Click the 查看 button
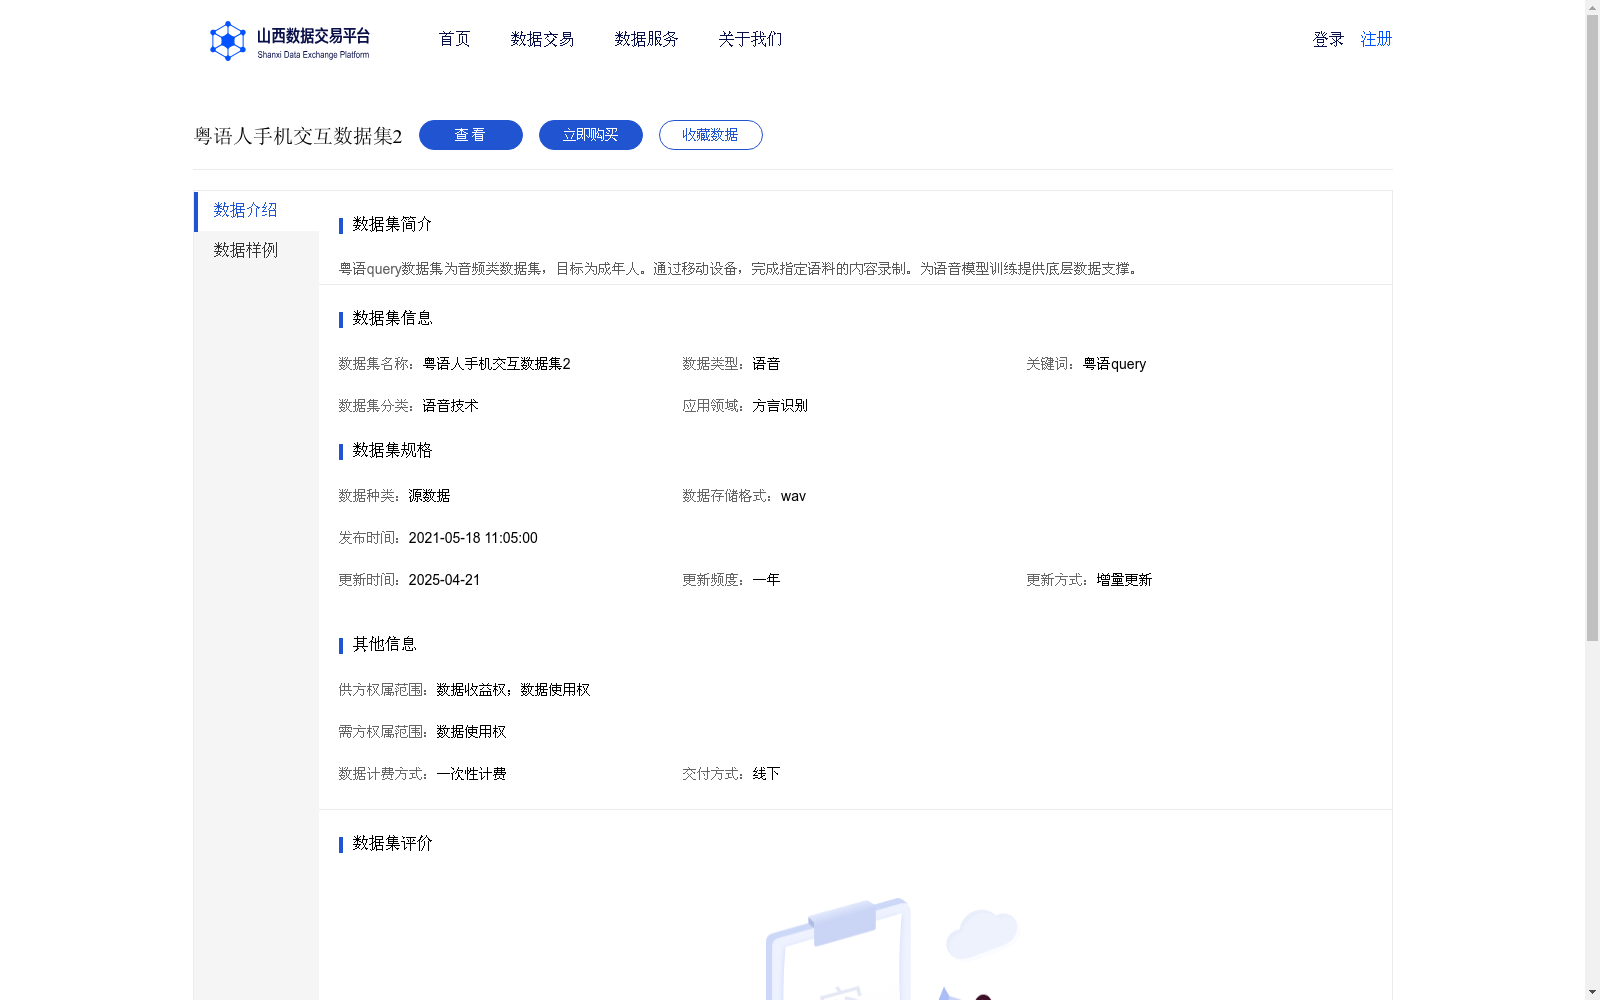Screen dimensions: 1600x1000 coord(471,135)
